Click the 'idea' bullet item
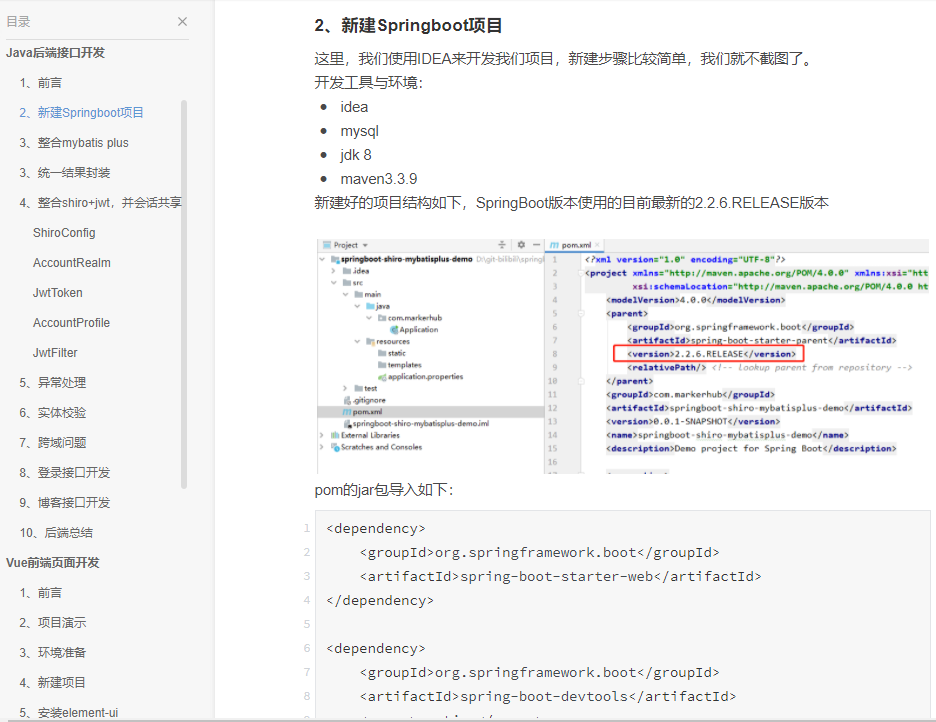The image size is (936, 722). [x=354, y=107]
